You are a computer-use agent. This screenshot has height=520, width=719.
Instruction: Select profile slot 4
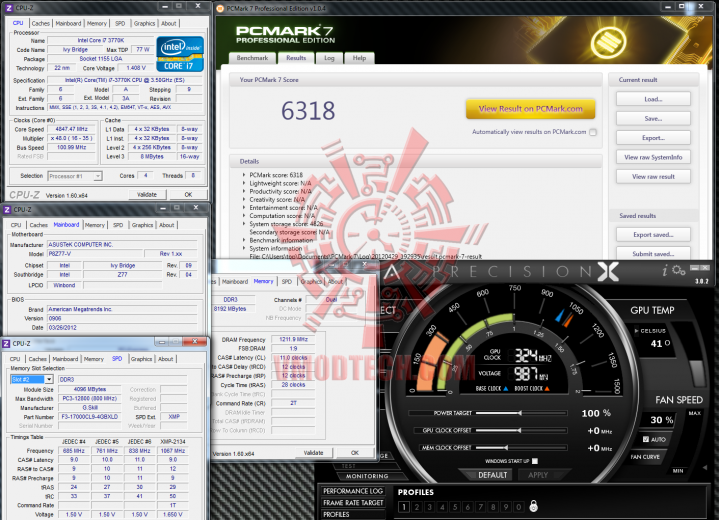442,507
